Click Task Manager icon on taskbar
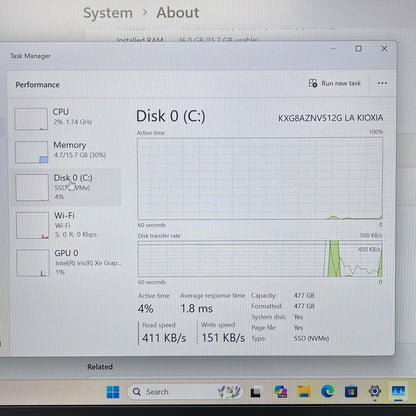 398,391
